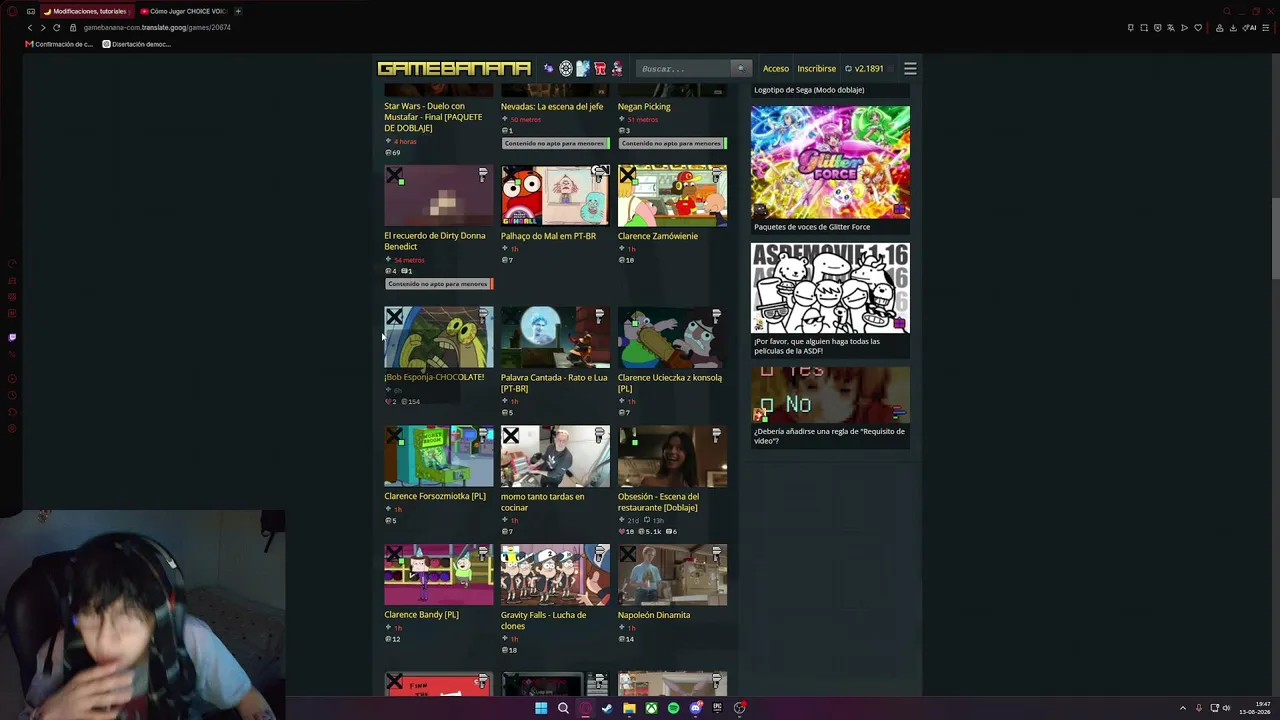Click the Opera GX icon in the taskbar

point(585,708)
